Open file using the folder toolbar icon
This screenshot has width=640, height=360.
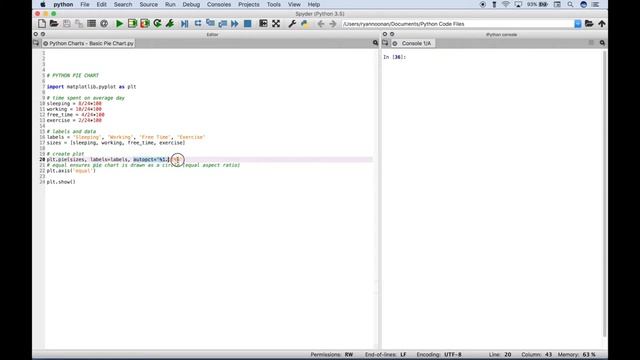[x=54, y=24]
